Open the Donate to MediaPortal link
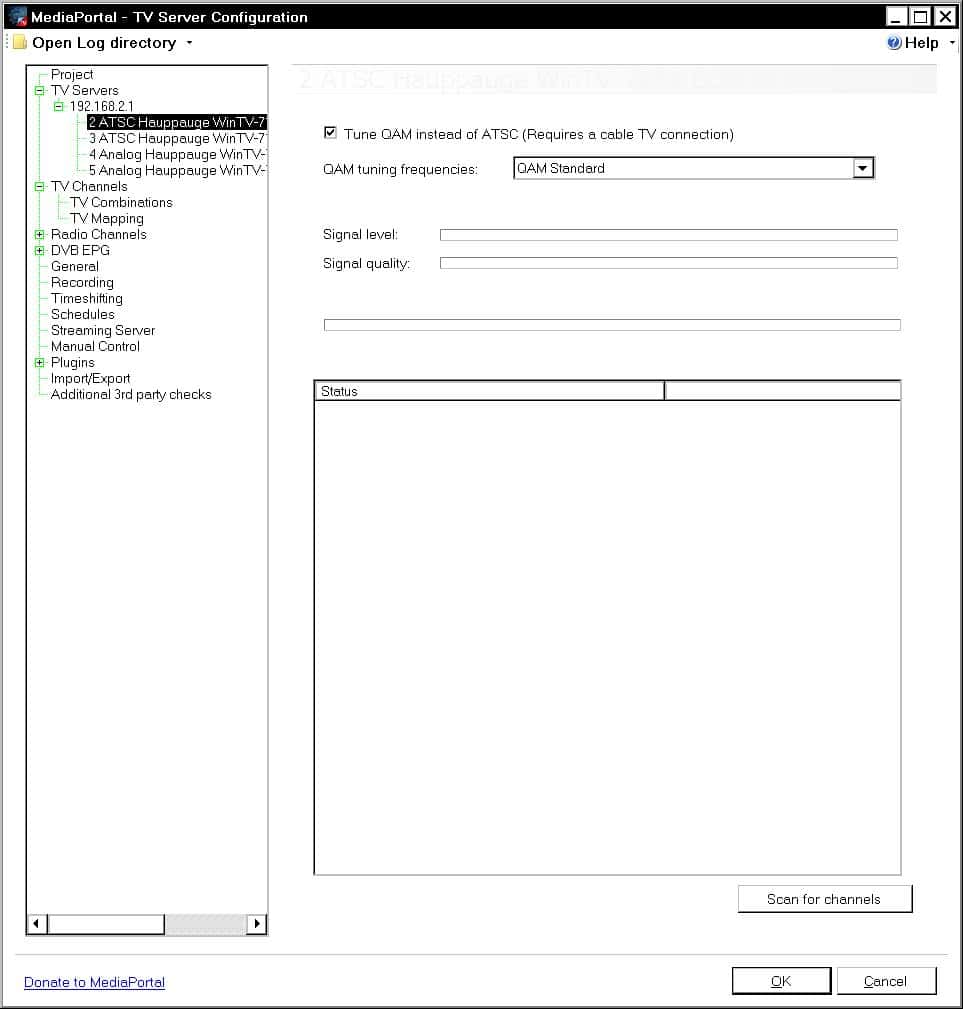The height and width of the screenshot is (1009, 963). pos(95,983)
